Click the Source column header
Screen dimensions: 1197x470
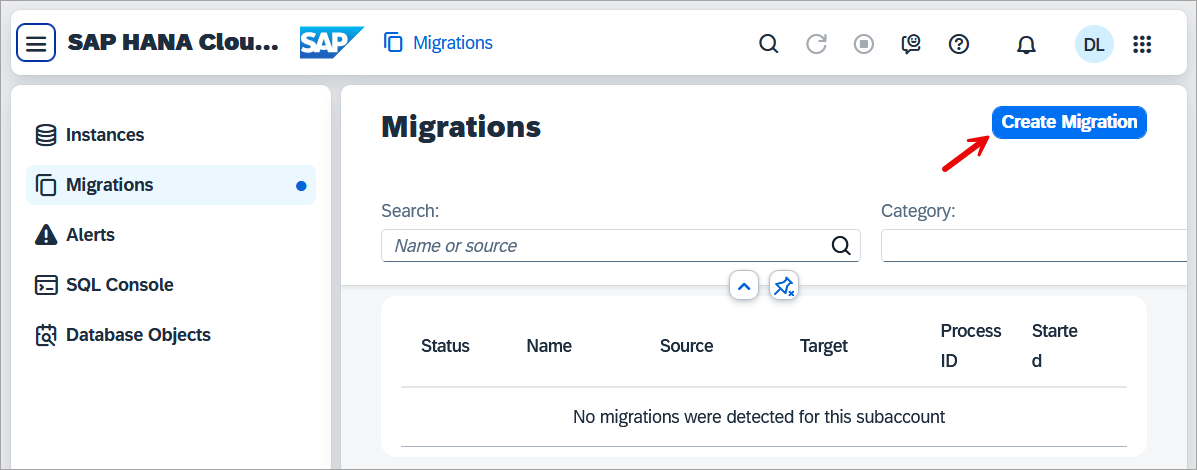pyautogui.click(x=686, y=346)
